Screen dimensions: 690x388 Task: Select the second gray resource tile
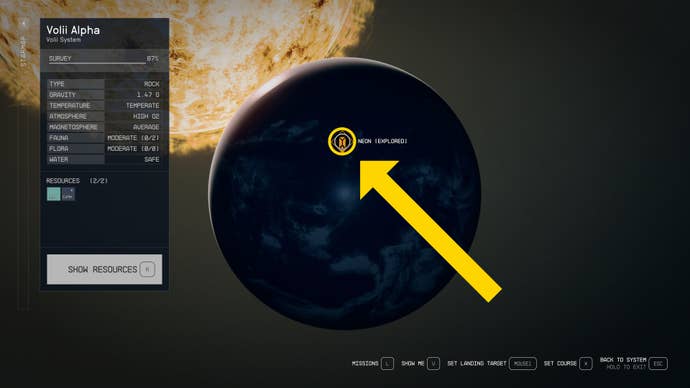[68, 194]
